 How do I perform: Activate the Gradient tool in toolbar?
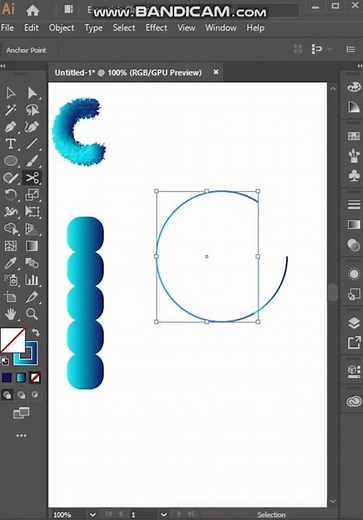[32, 246]
